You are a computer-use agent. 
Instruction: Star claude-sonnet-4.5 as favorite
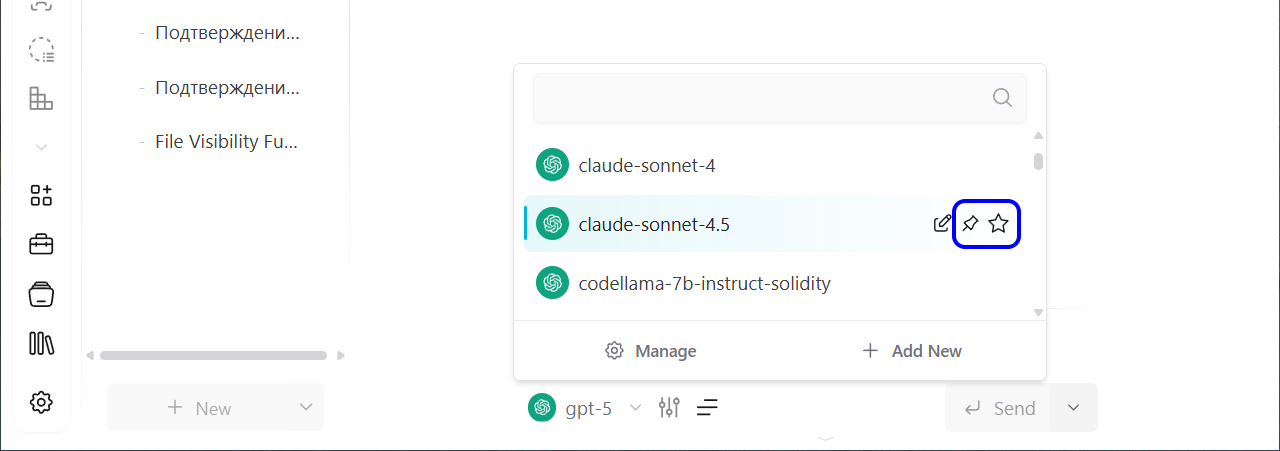coord(998,224)
